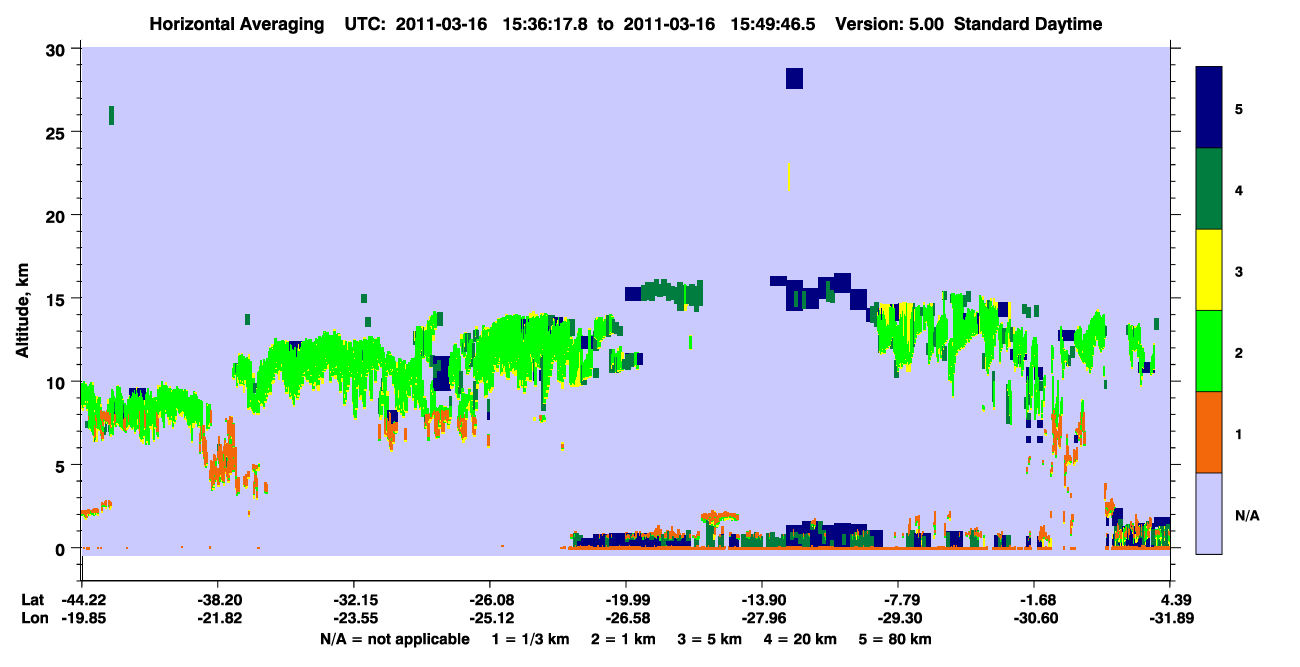Click latitude value -32.15
1300x667 pixels.
click(x=354, y=600)
